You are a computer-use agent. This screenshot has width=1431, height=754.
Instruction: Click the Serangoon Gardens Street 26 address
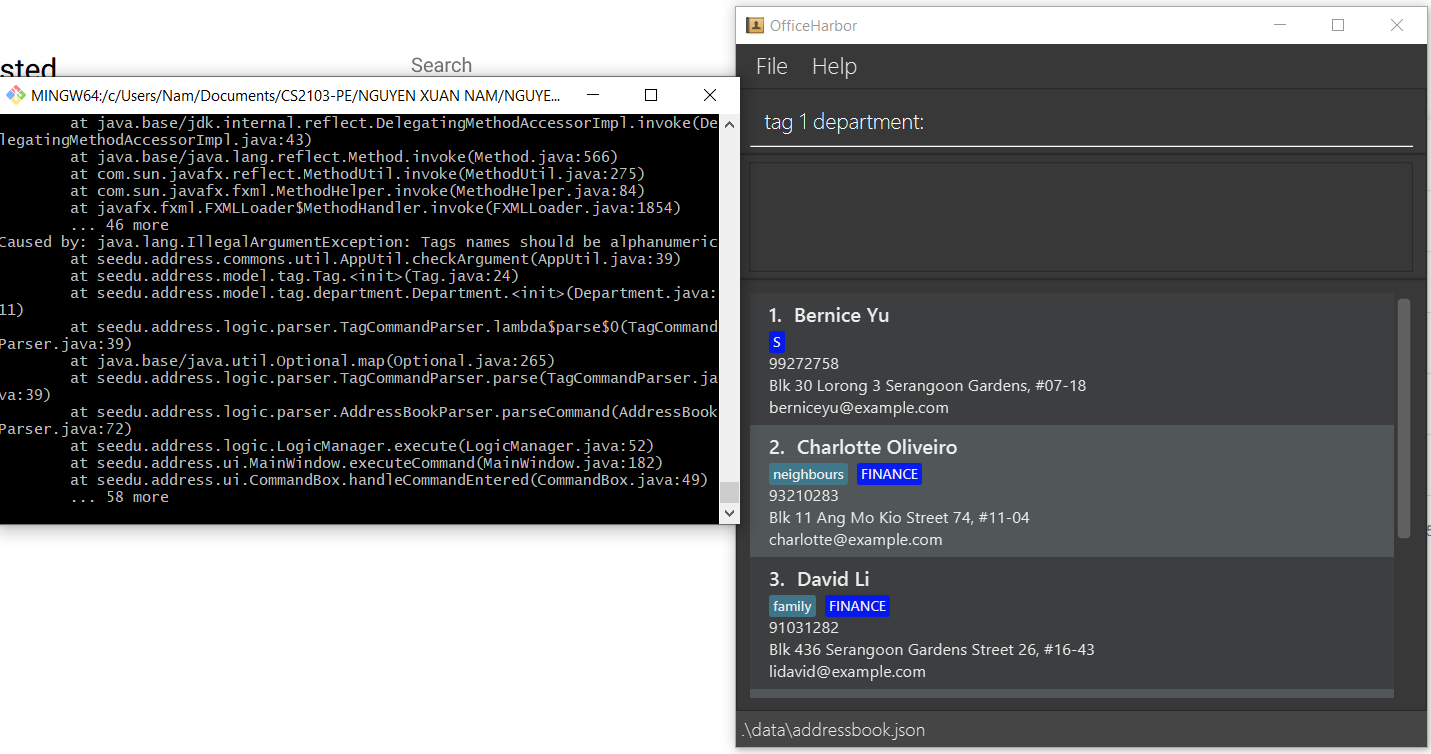tap(931, 649)
